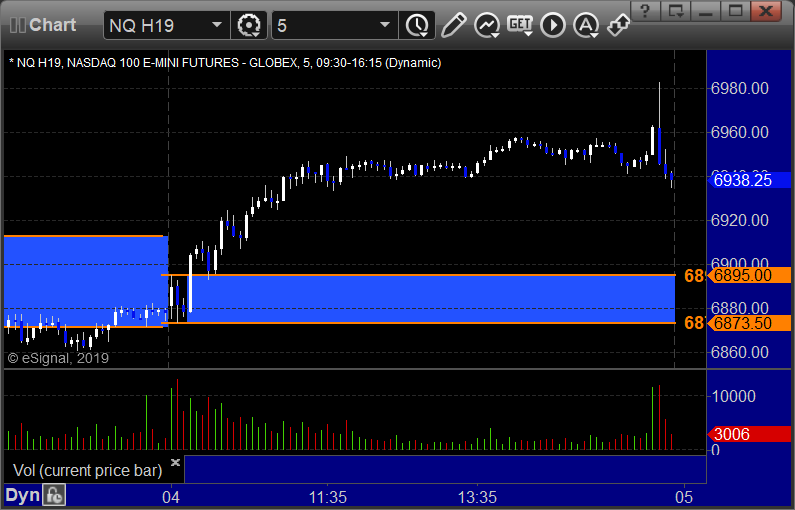Click the 6960.00 price axis label
This screenshot has height=510, width=795.
point(740,132)
